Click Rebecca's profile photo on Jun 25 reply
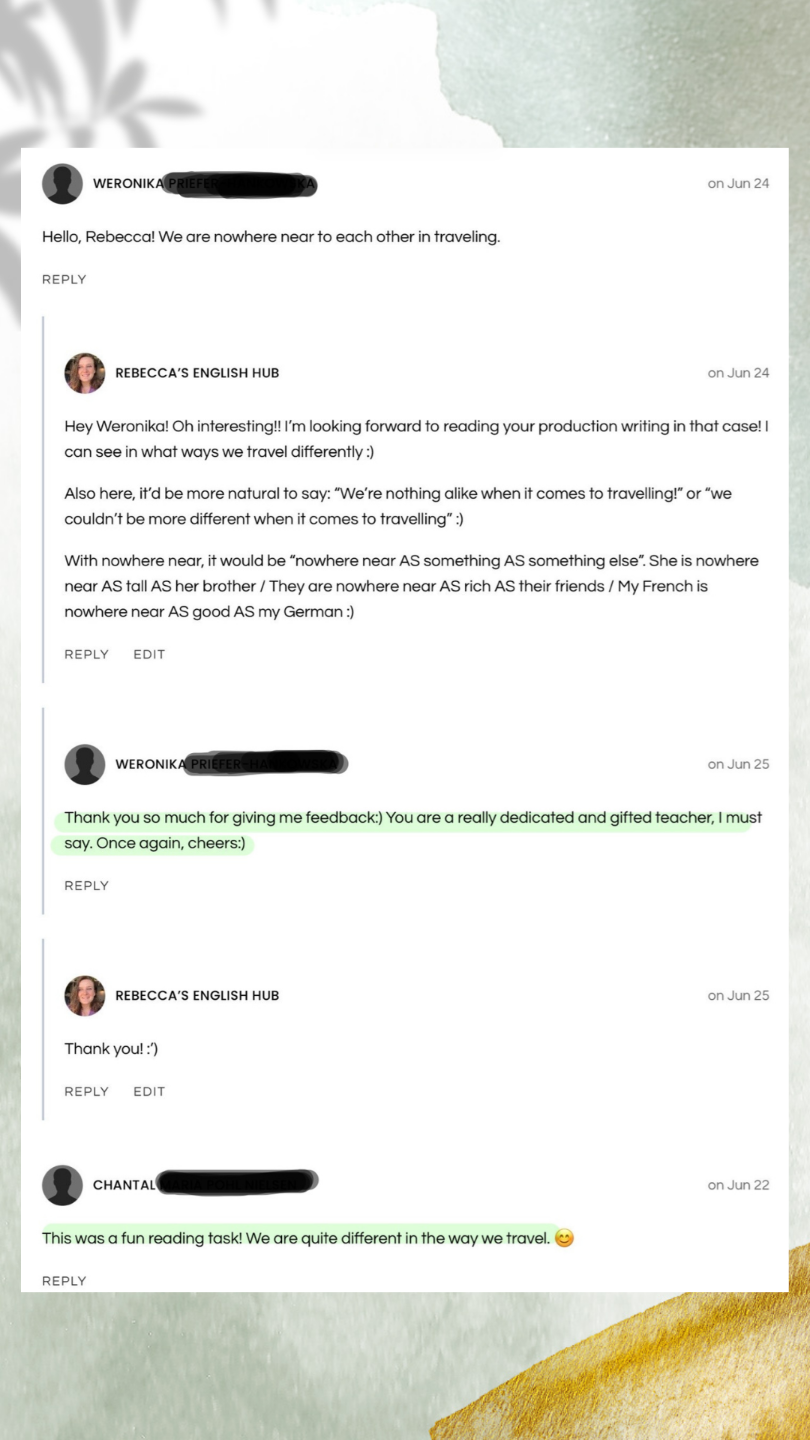 85,996
